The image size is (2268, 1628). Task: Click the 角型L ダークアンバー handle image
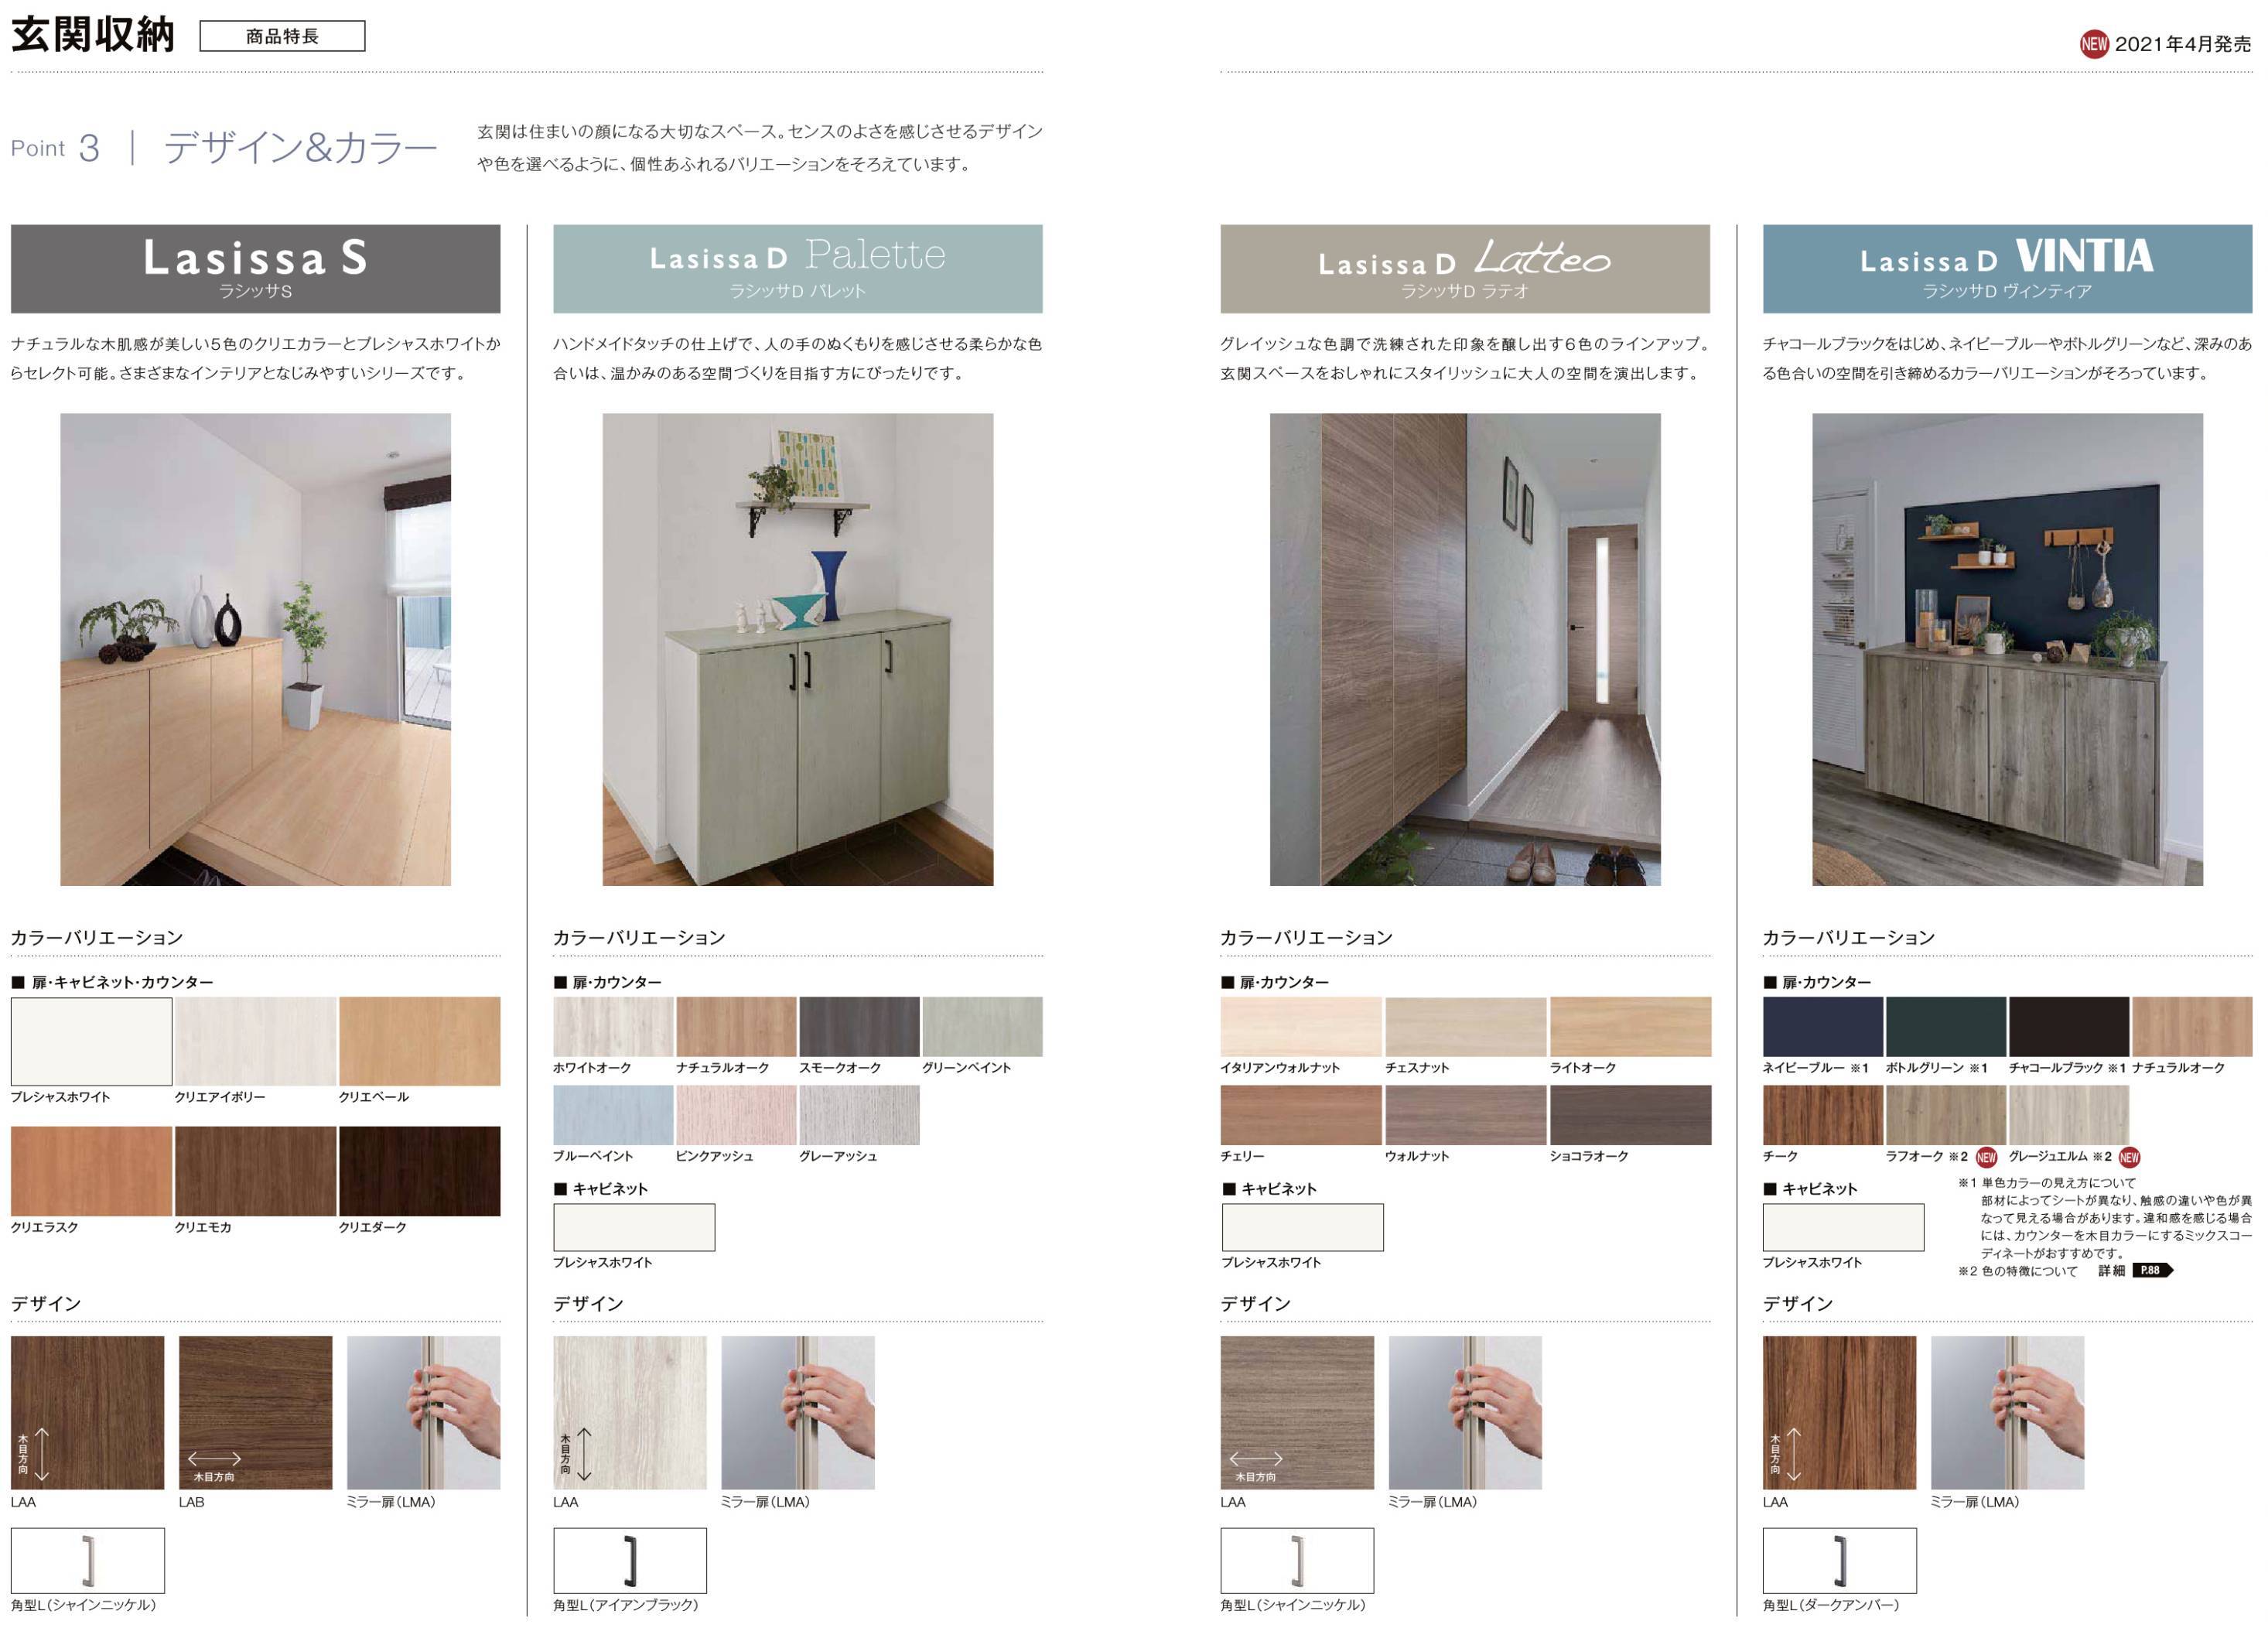tap(1839, 1560)
